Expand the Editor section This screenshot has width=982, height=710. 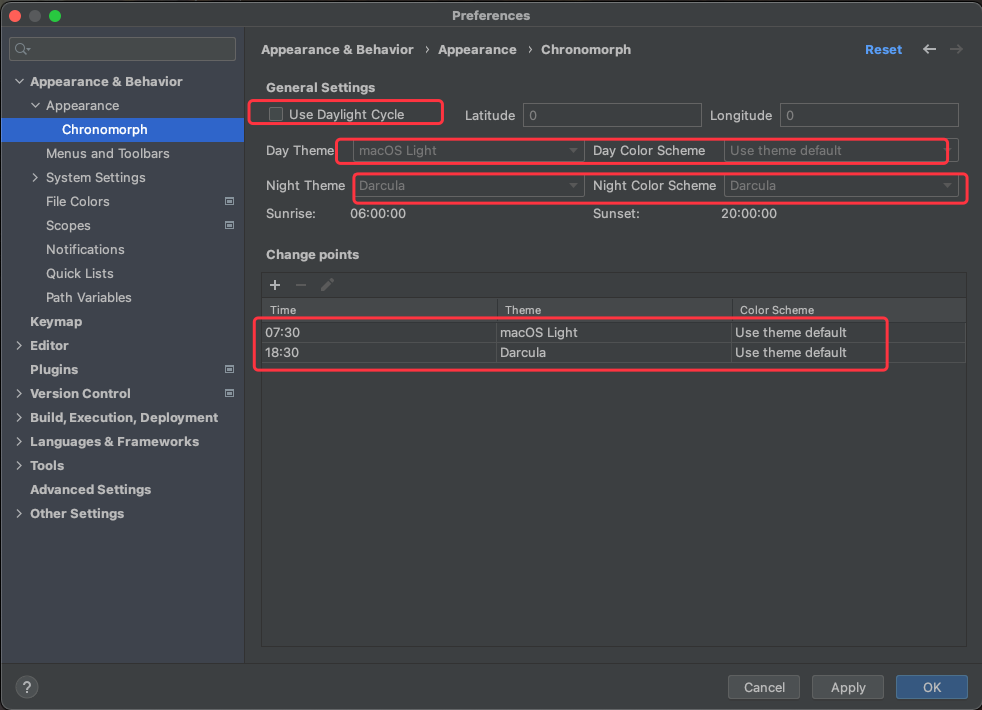coord(19,345)
